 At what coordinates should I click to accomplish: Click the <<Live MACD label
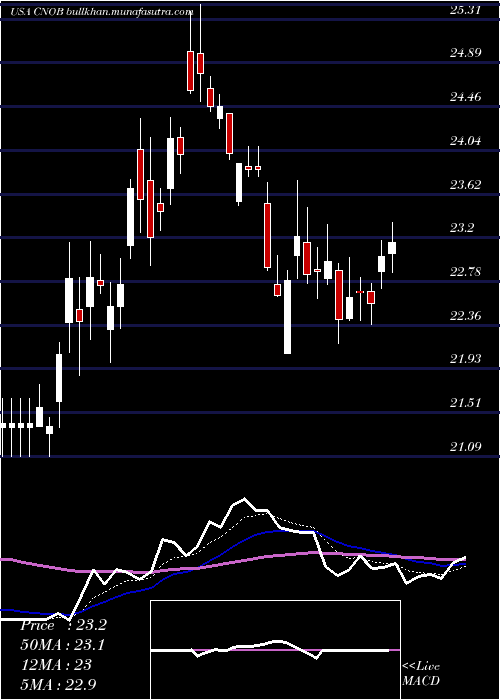421,673
